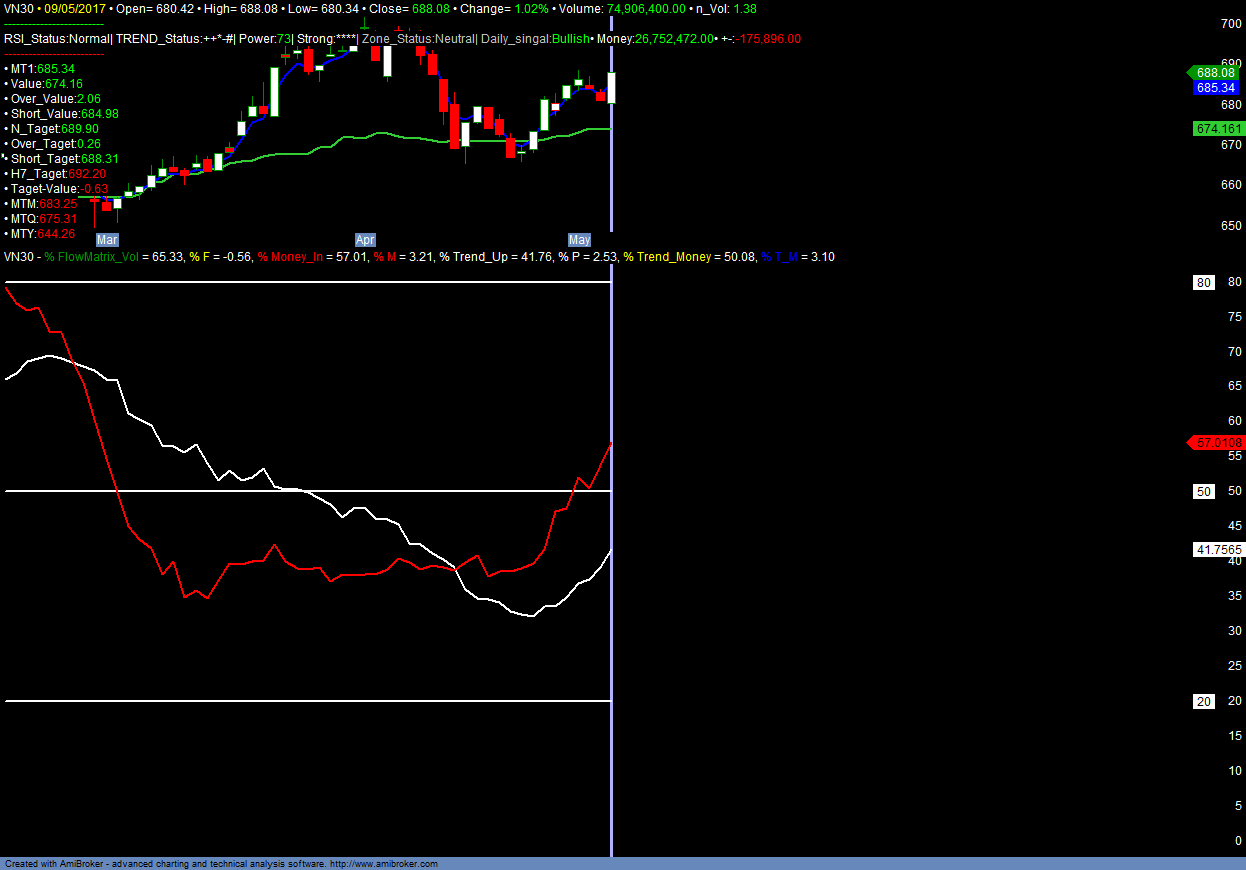Screen dimensions: 1246x870
Task: Select the green 674.161 value tag
Action: coord(1218,129)
